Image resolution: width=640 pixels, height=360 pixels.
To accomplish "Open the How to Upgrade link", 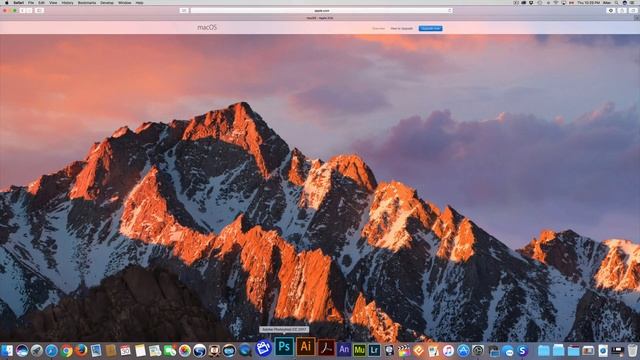I will tap(402, 28).
